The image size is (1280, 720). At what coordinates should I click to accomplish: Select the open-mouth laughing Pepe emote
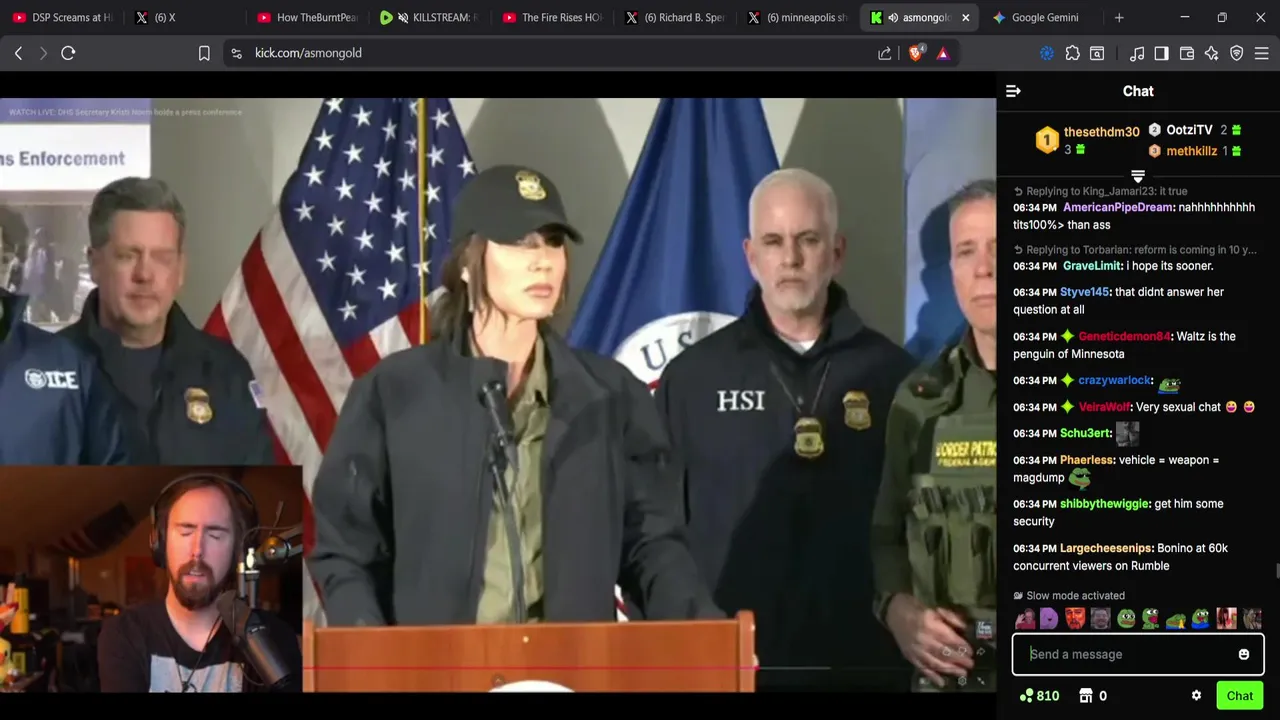(1151, 619)
